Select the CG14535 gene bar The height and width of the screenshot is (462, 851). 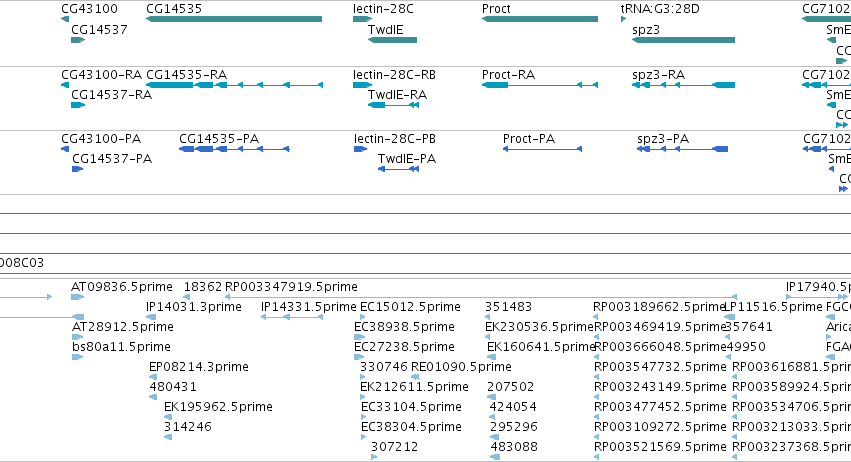coord(234,19)
